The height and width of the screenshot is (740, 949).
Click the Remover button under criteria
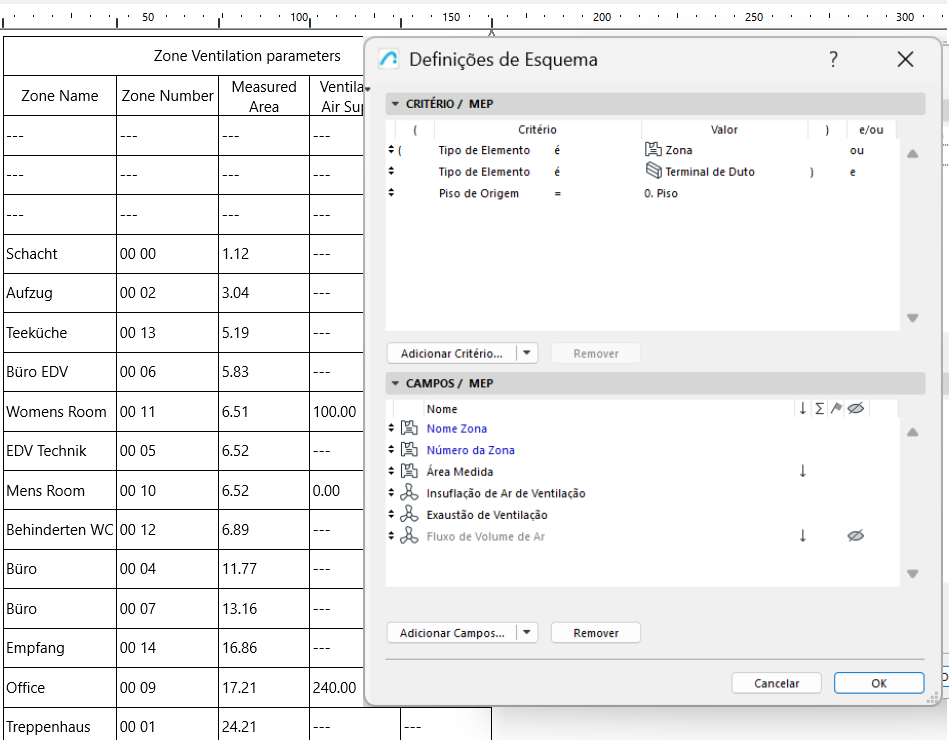pyautogui.click(x=596, y=354)
